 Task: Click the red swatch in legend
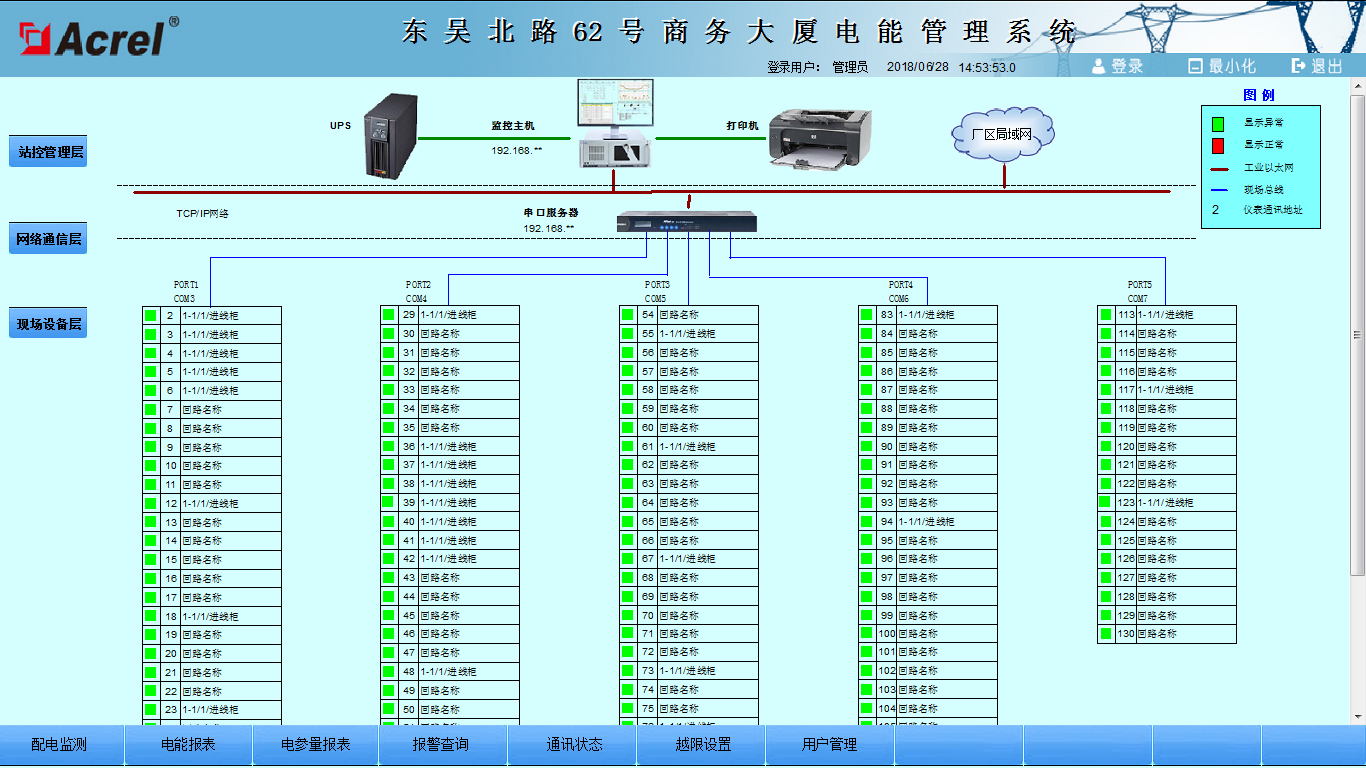pos(1218,147)
